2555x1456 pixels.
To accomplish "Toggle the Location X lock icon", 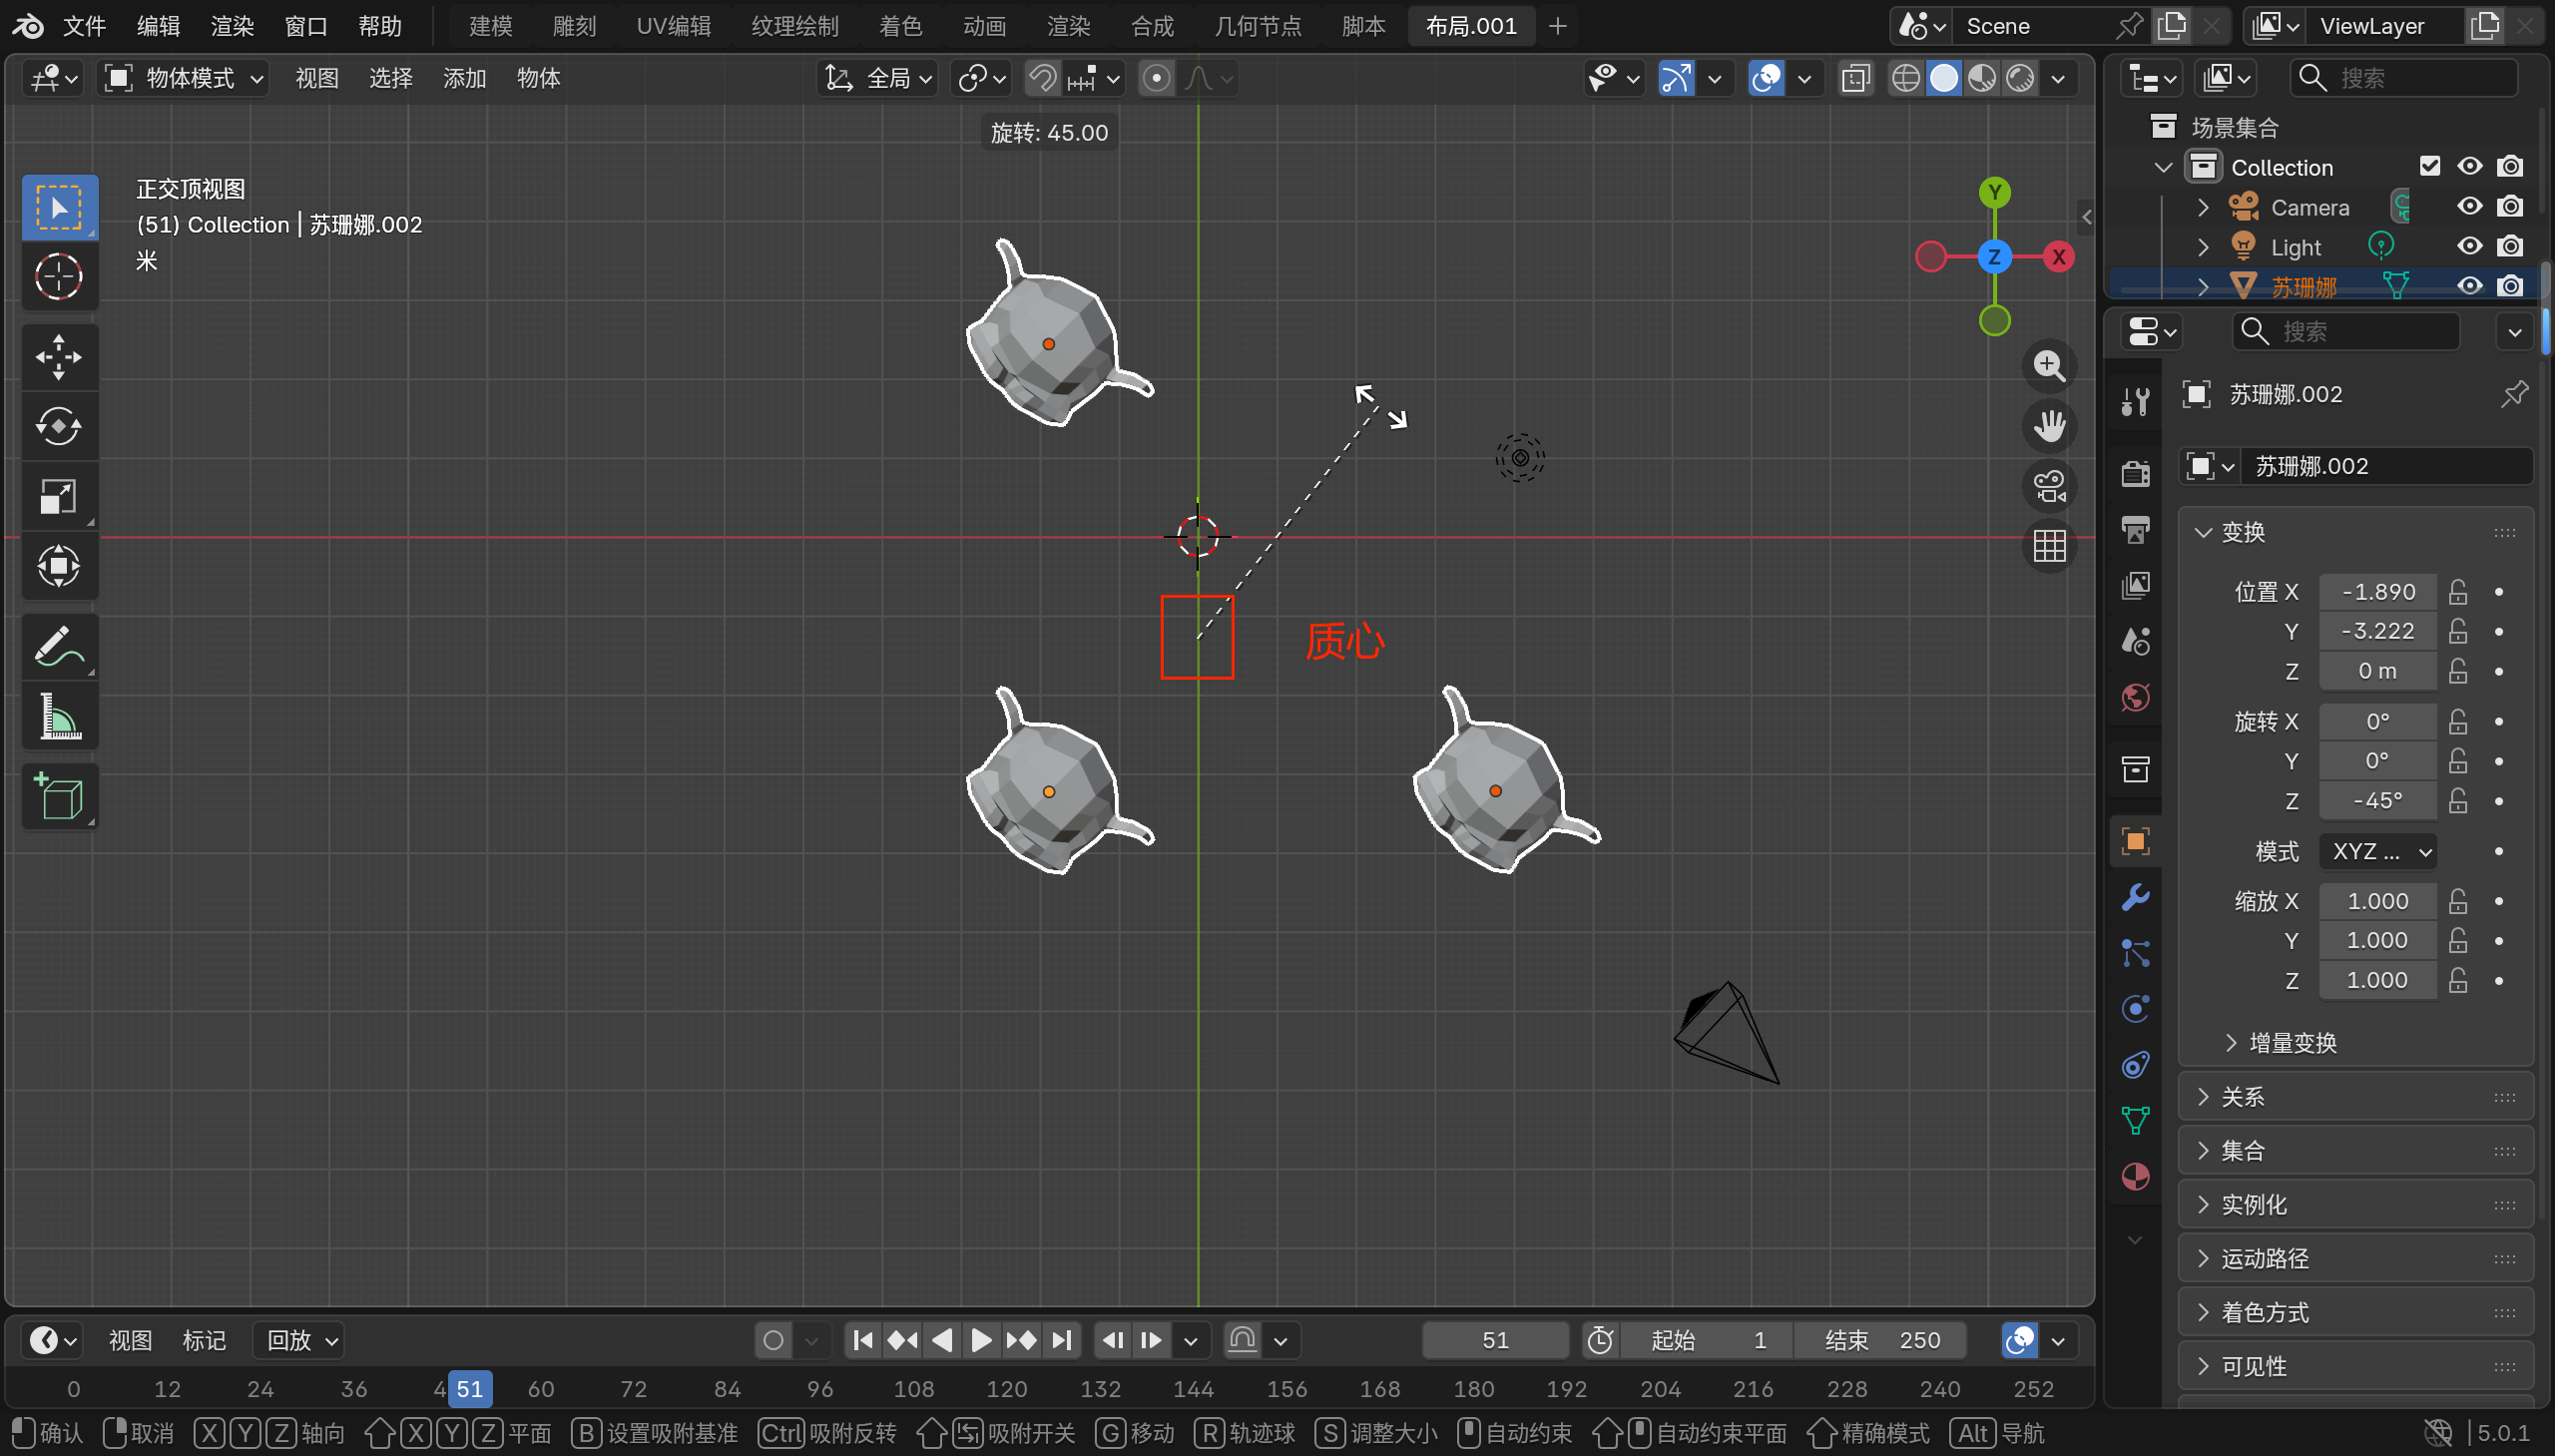I will coord(2458,592).
